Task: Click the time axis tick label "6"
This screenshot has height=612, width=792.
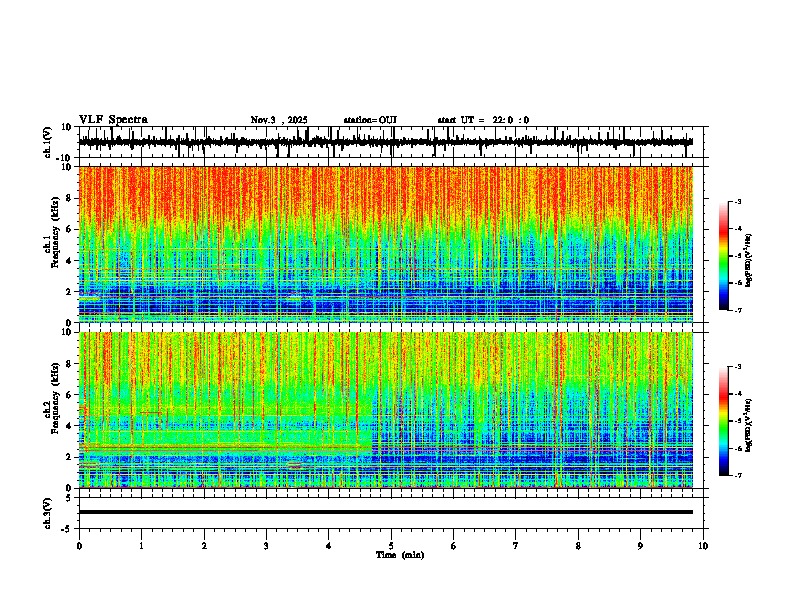Action: [454, 546]
